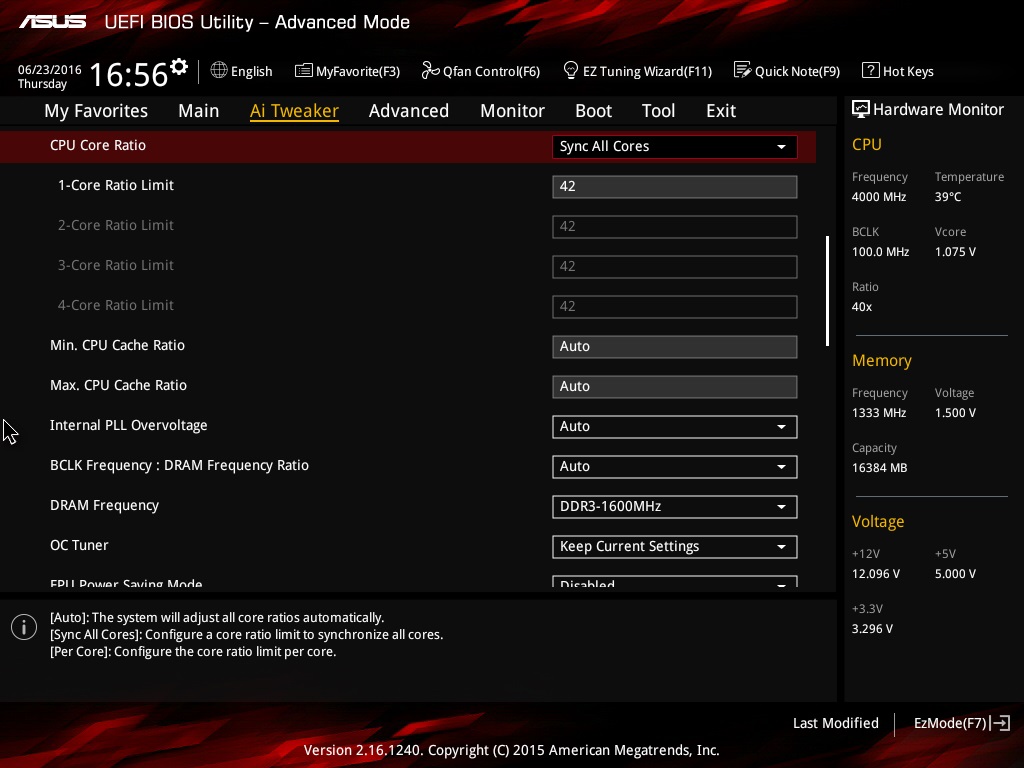
Task: Select the Max. CPU Cache Ratio label
Action: coord(118,385)
